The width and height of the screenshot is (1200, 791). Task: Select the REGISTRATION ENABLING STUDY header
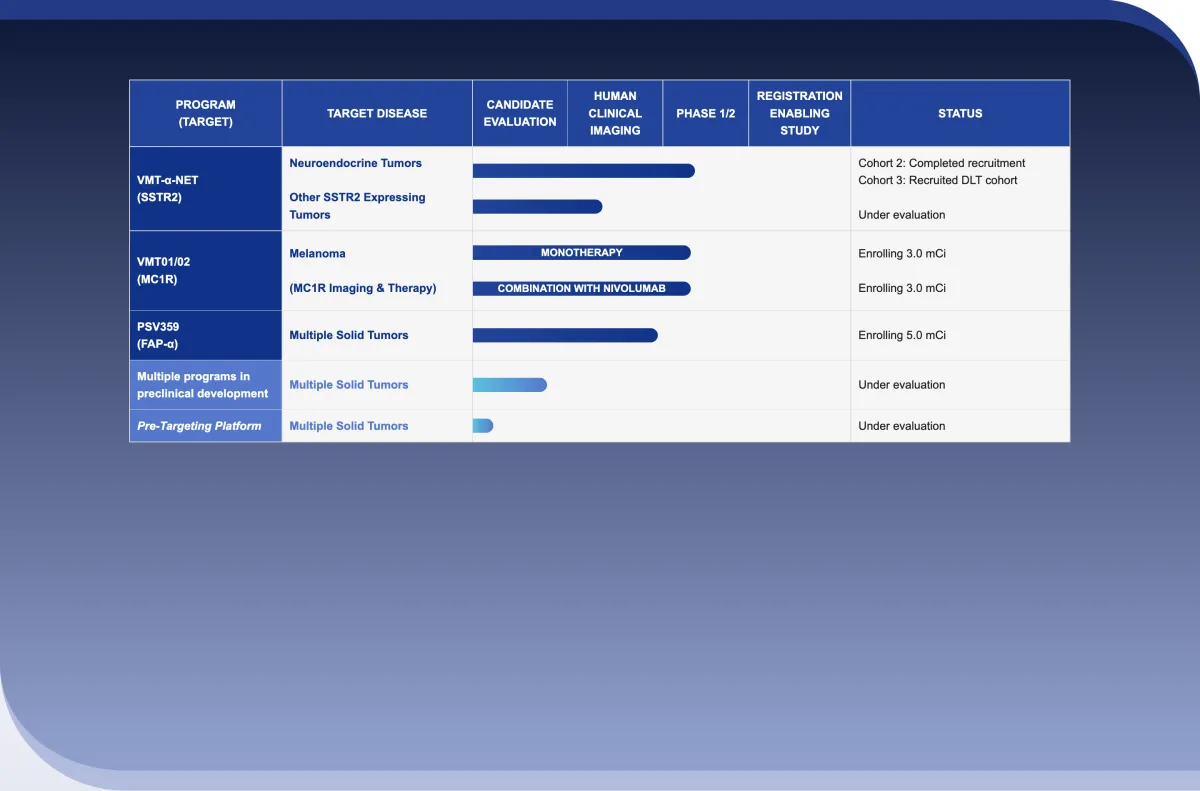point(799,113)
